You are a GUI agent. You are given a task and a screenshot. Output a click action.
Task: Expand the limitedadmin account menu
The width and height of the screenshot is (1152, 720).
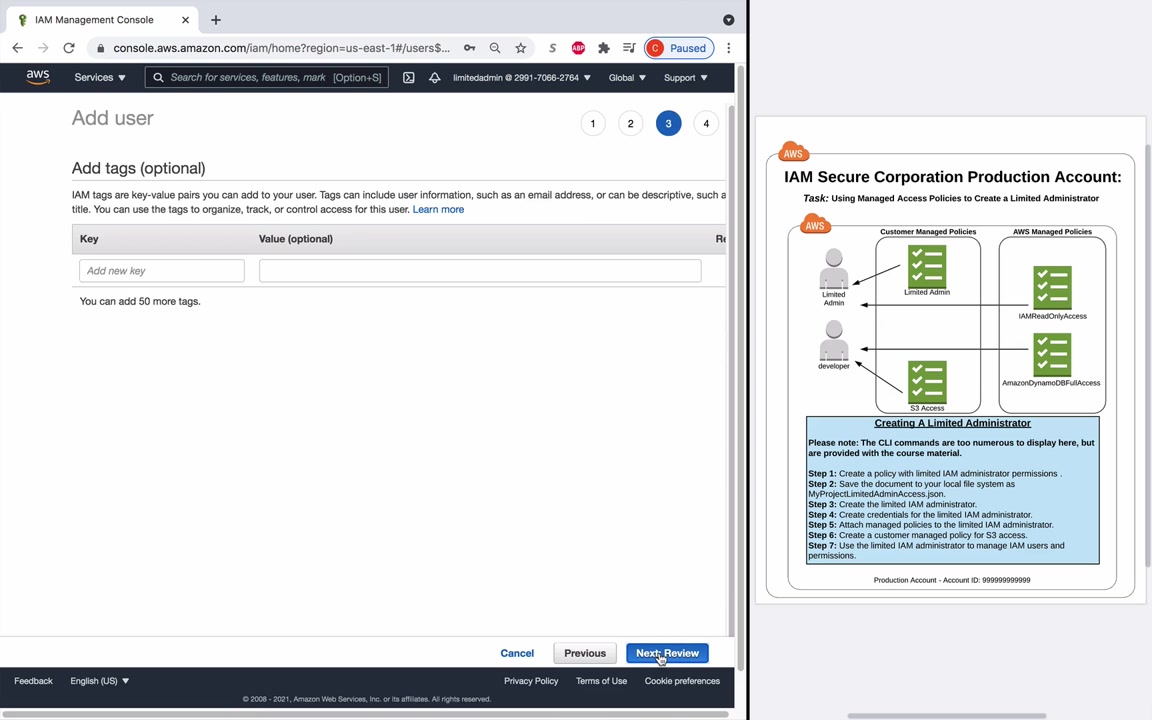[522, 77]
